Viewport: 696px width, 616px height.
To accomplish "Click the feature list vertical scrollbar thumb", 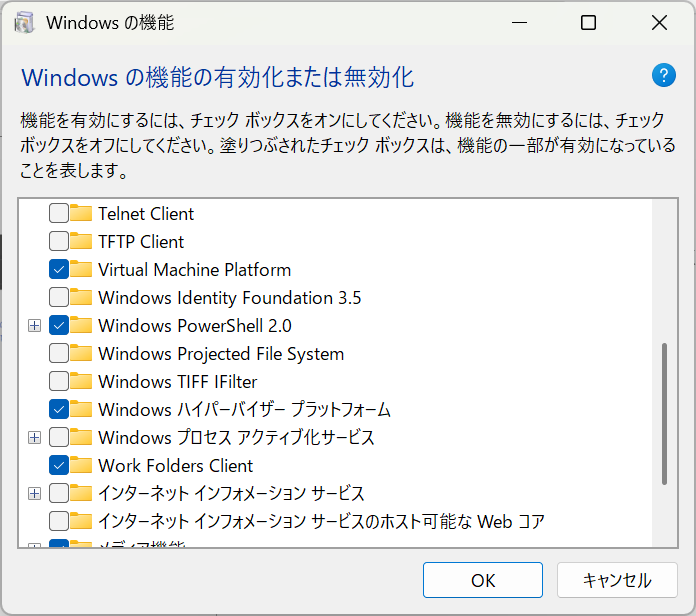I will [x=663, y=414].
